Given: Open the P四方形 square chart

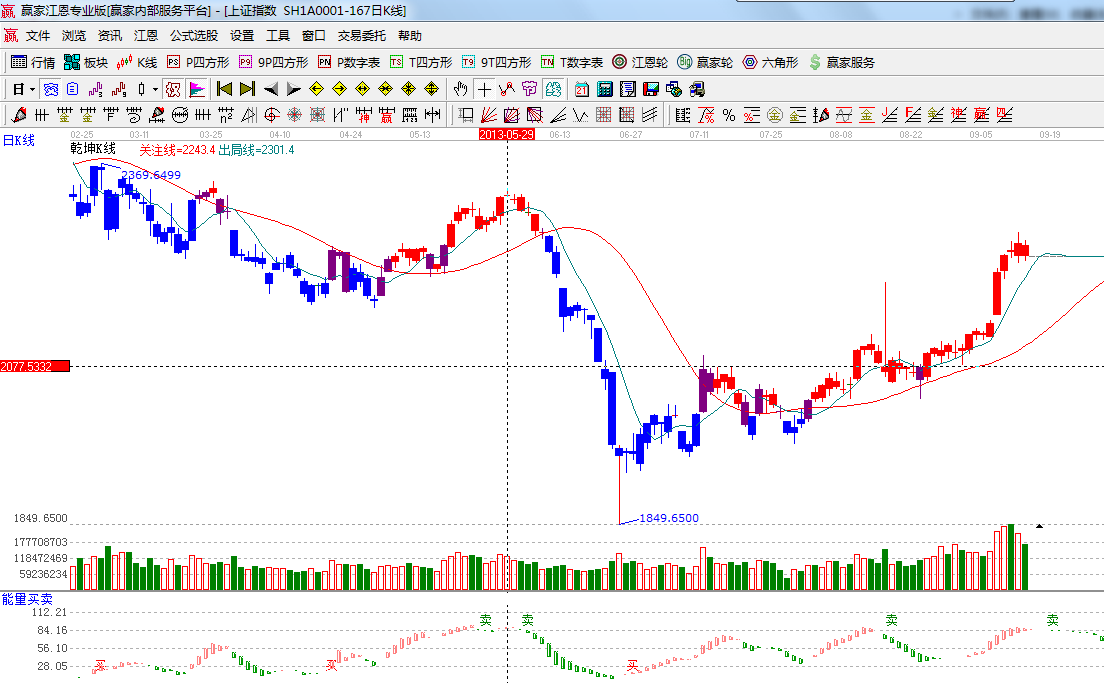Looking at the screenshot, I should tap(198, 62).
